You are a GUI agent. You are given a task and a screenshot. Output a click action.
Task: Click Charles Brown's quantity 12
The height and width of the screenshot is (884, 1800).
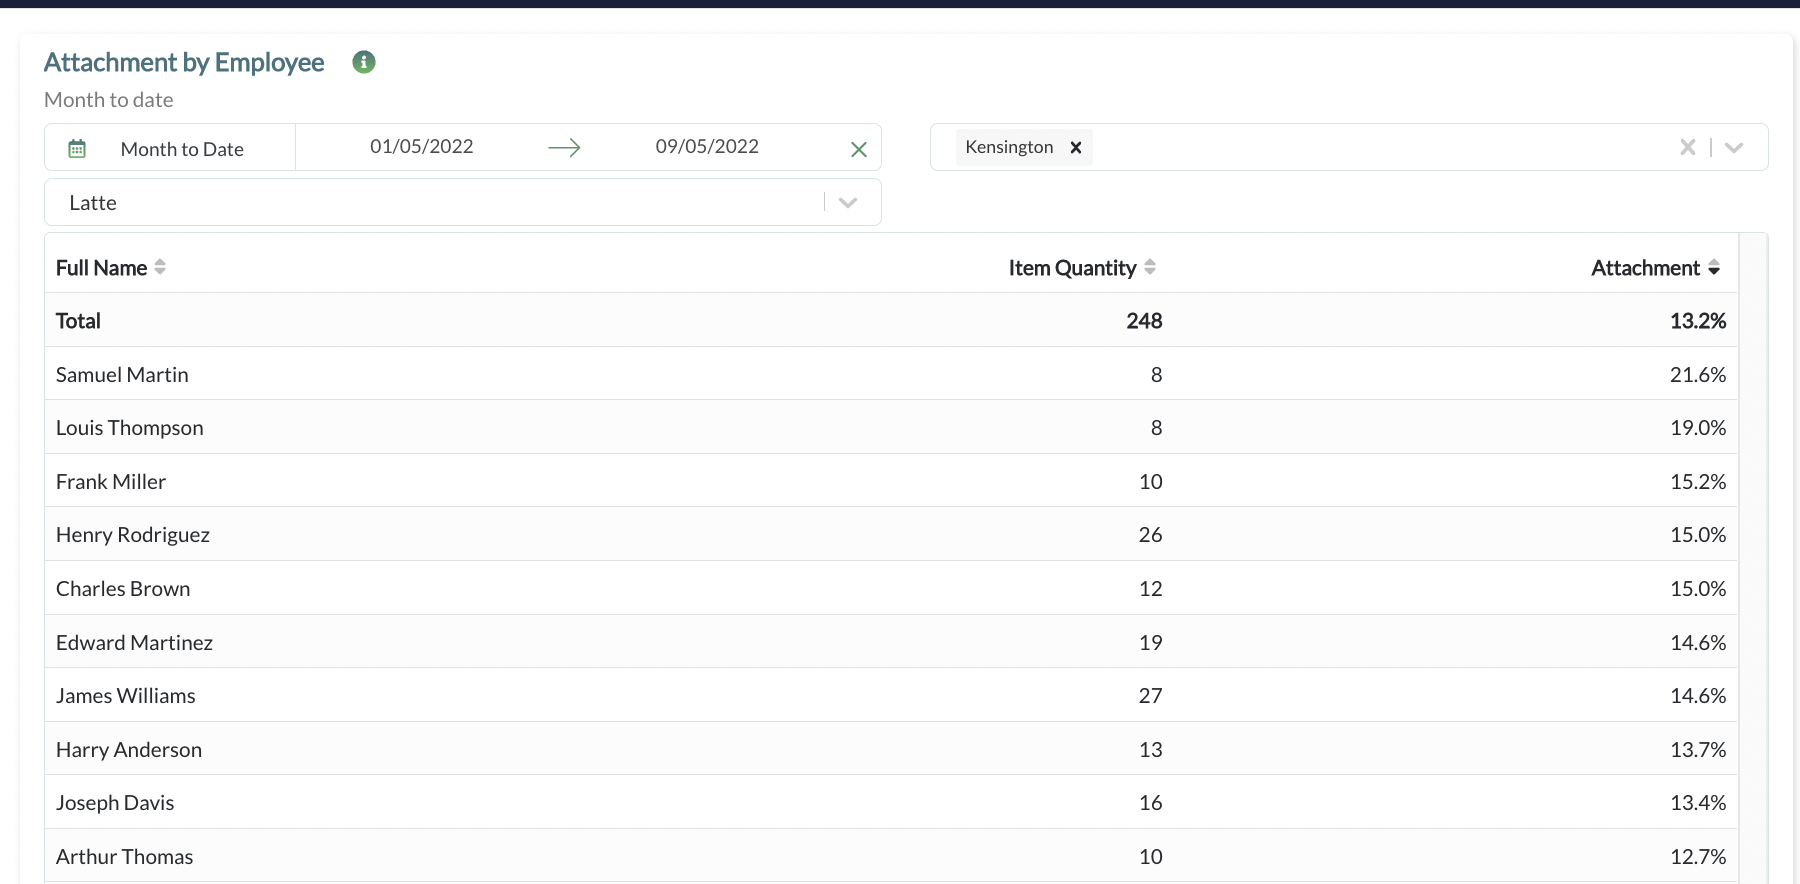coord(1150,588)
